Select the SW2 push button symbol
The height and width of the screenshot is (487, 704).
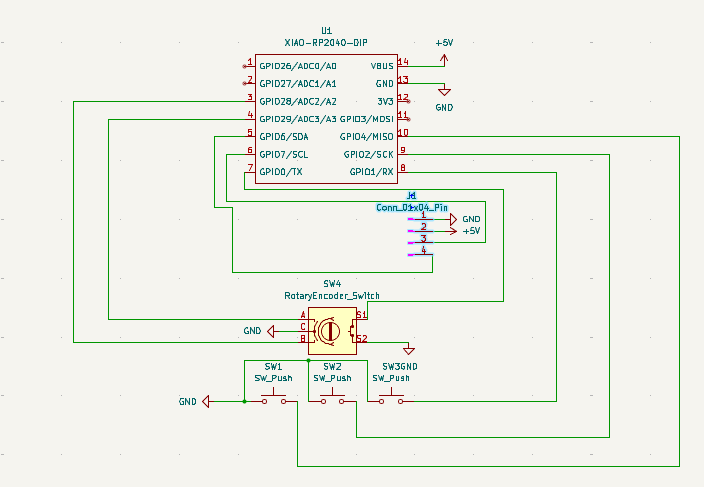tap(332, 399)
